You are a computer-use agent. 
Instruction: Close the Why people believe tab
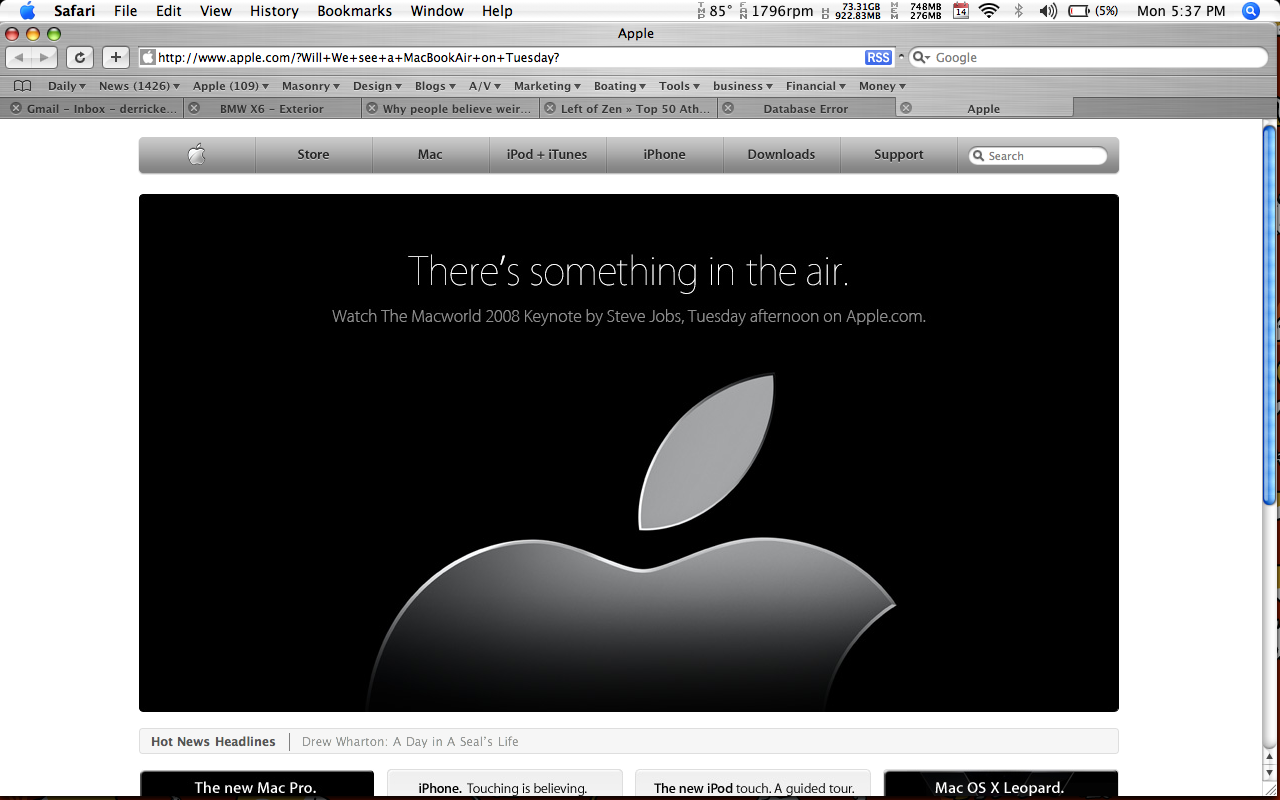(372, 108)
